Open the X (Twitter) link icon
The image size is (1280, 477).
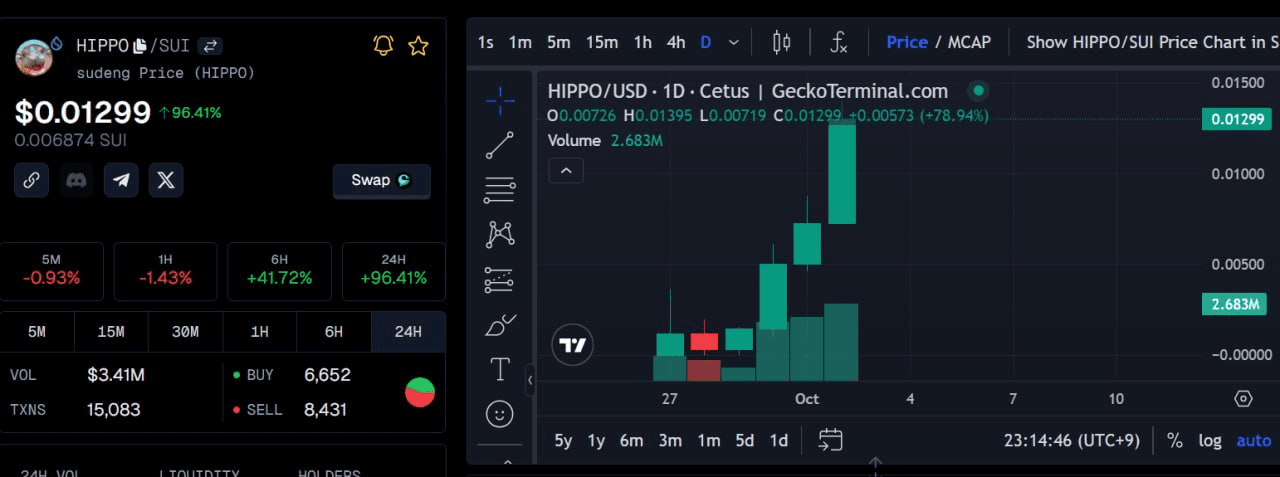166,180
